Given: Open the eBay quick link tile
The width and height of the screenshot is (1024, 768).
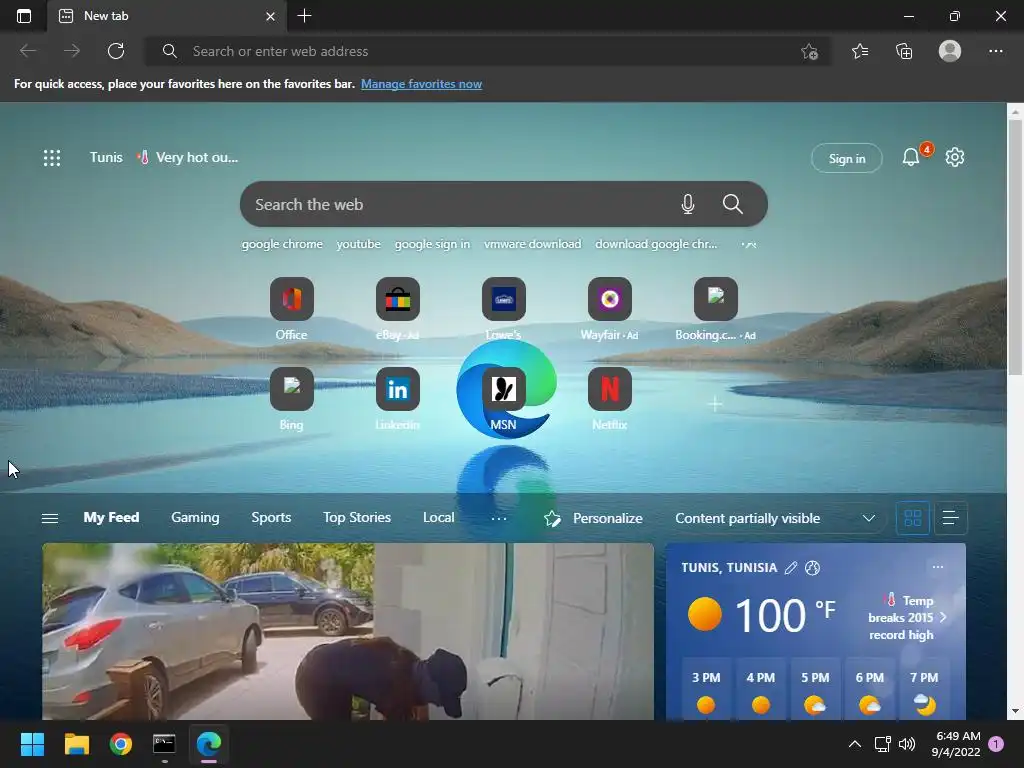Looking at the screenshot, I should (397, 299).
